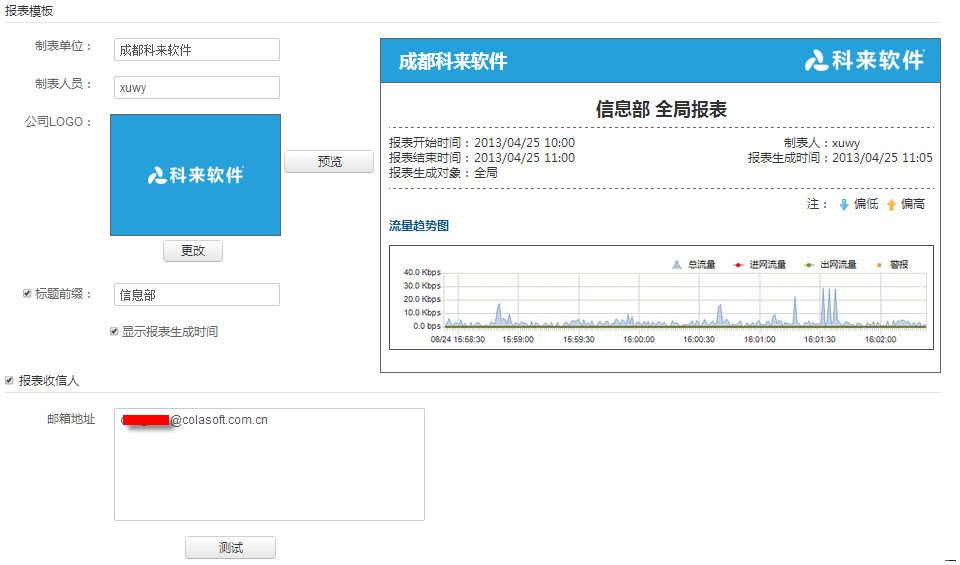The width and height of the screenshot is (960, 565).
Task: Click the '警报' orange legend marker
Action: tap(880, 265)
